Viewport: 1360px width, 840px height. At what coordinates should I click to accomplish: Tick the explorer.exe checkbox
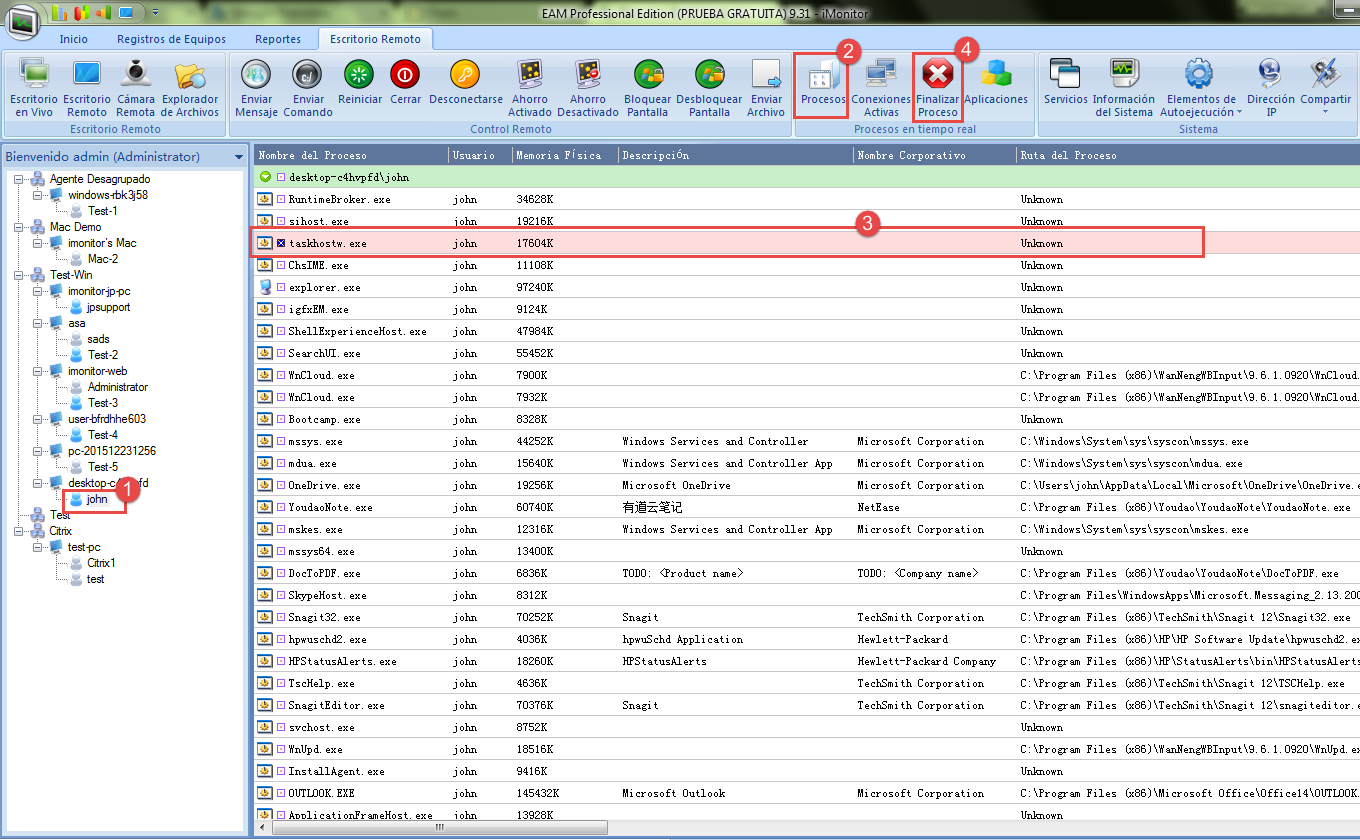pyautogui.click(x=282, y=287)
